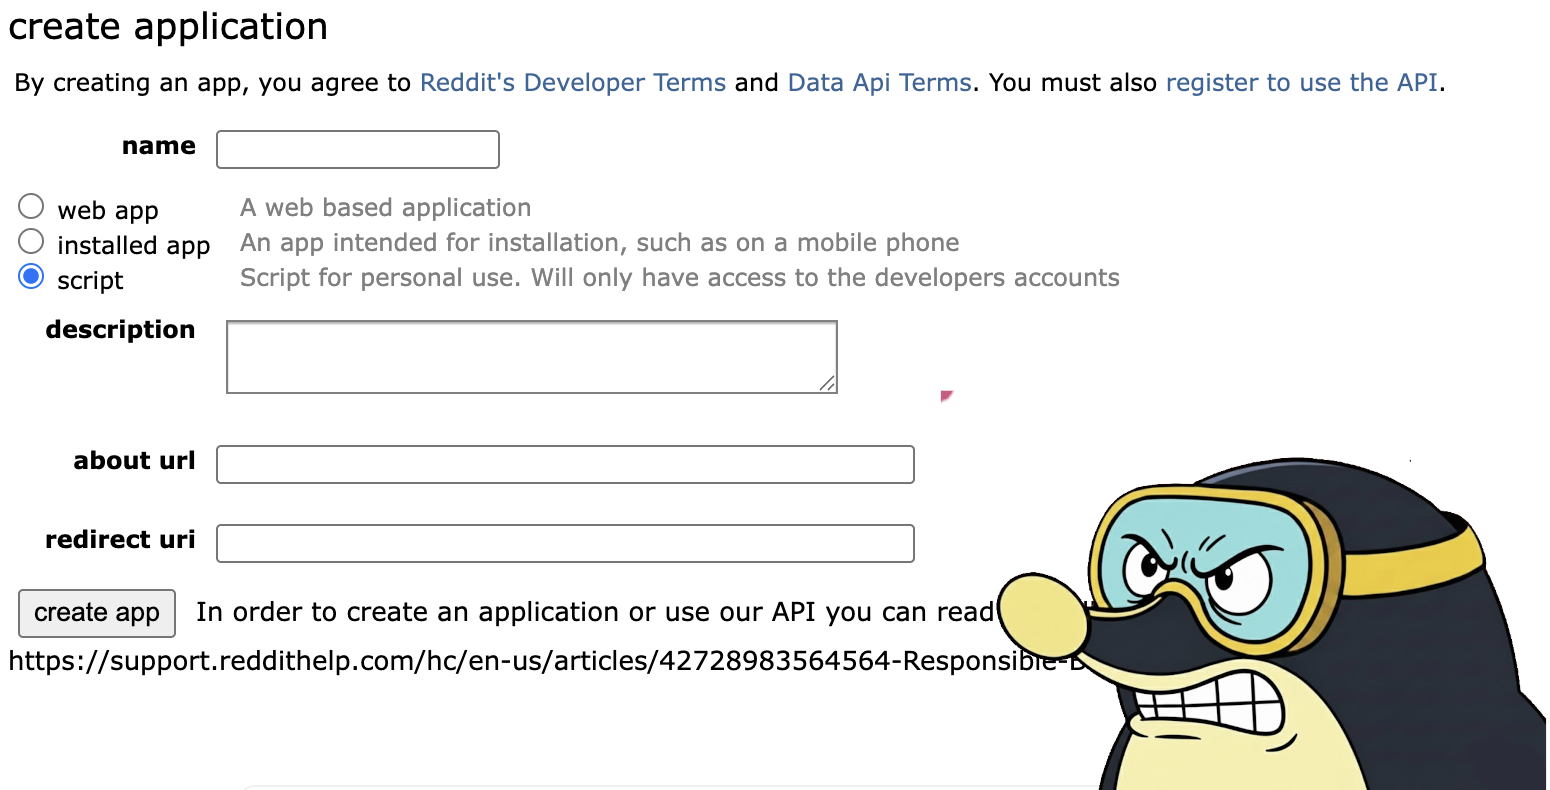Image resolution: width=1550 pixels, height=790 pixels.
Task: Open the "Reddit's Developer Terms" link
Action: coord(572,82)
